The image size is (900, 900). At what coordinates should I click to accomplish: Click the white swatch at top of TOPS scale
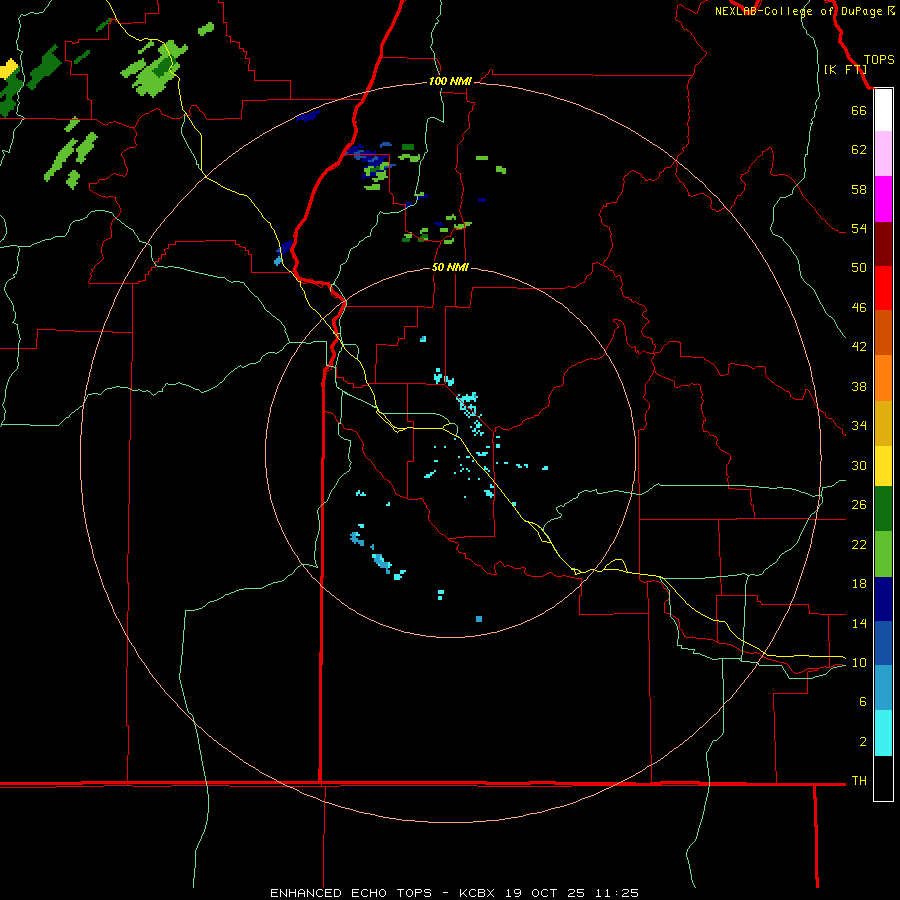click(x=883, y=110)
